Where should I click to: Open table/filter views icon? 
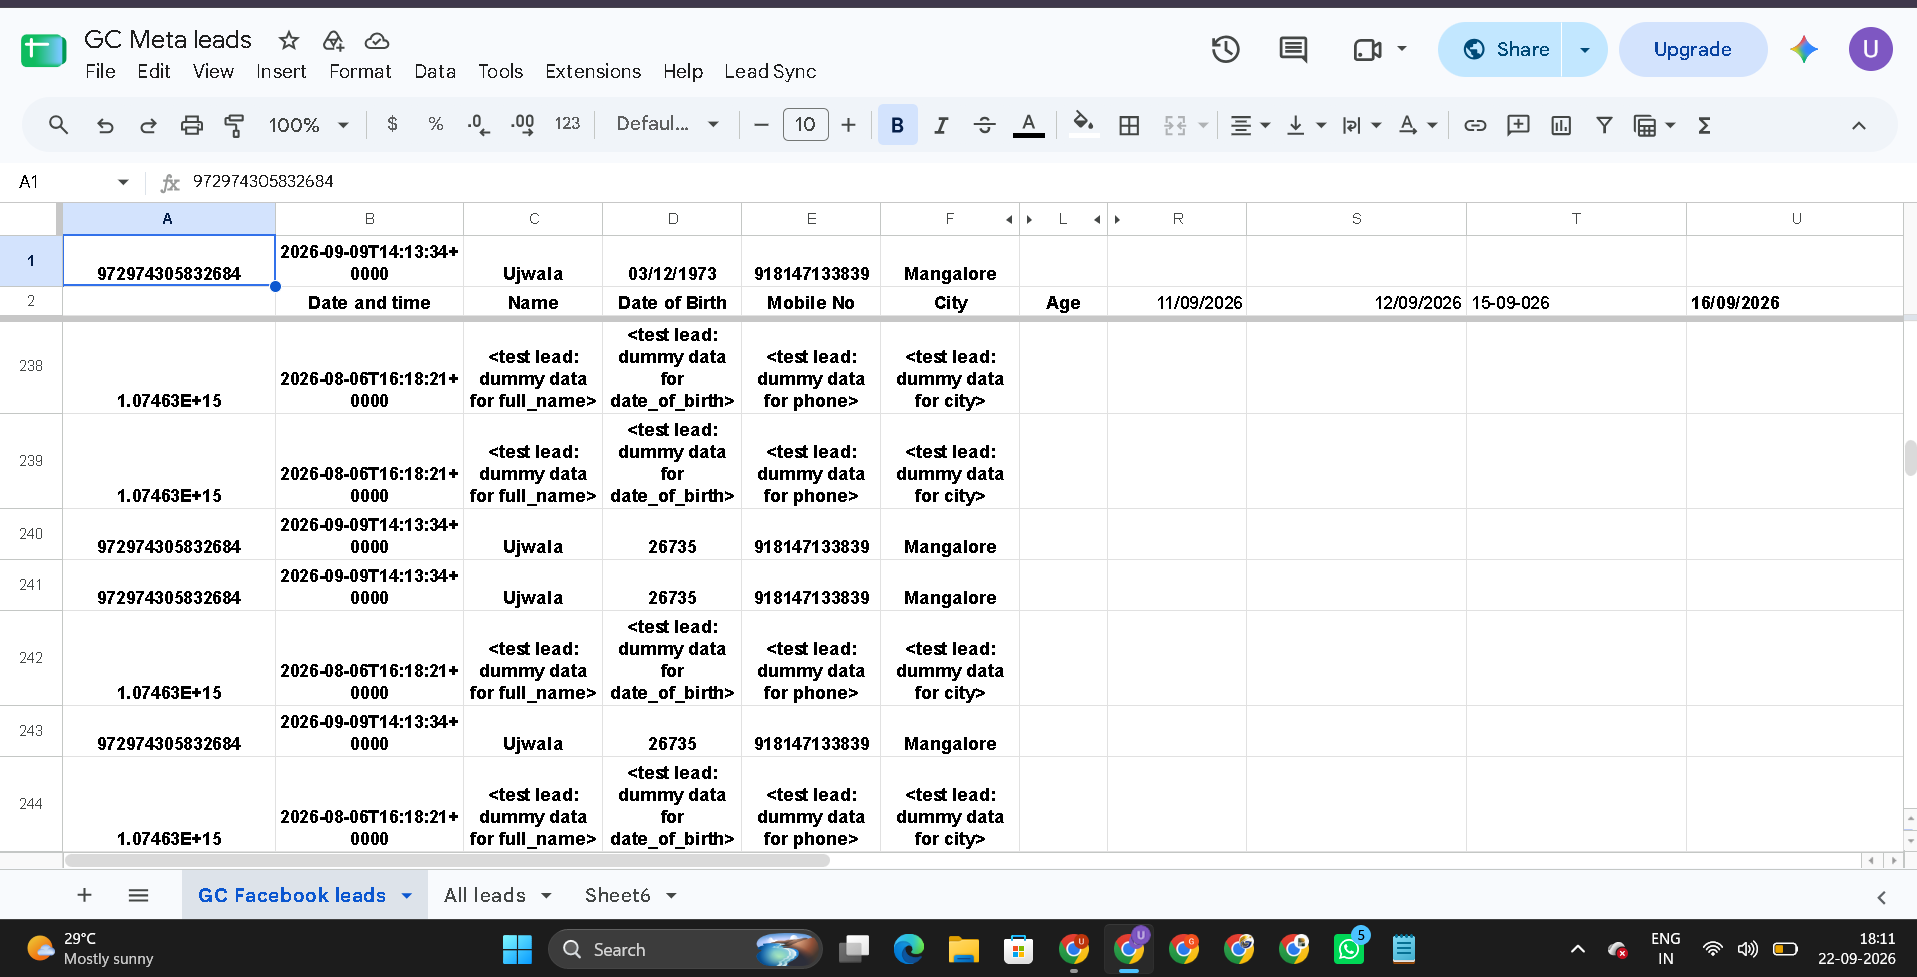point(1645,125)
